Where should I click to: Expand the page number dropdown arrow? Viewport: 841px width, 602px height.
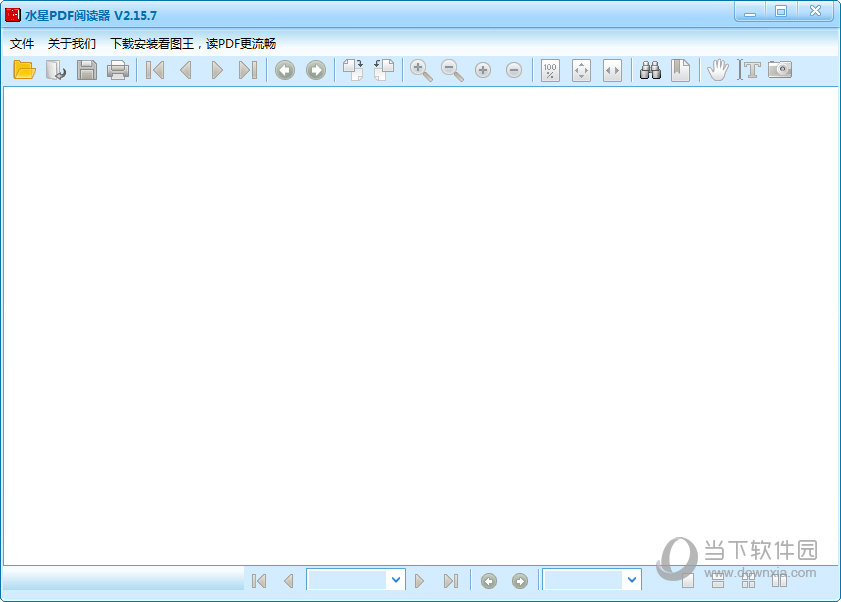click(x=396, y=580)
